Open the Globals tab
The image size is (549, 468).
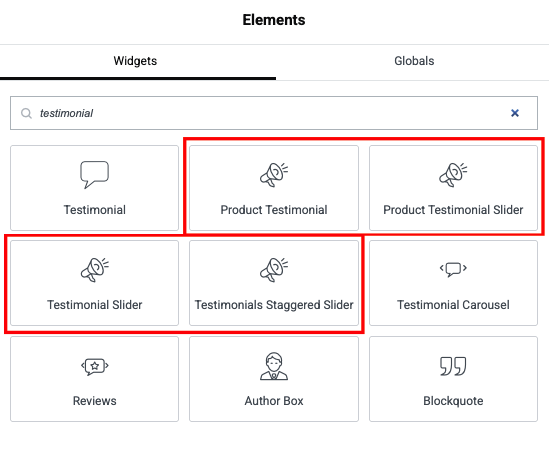click(x=414, y=61)
